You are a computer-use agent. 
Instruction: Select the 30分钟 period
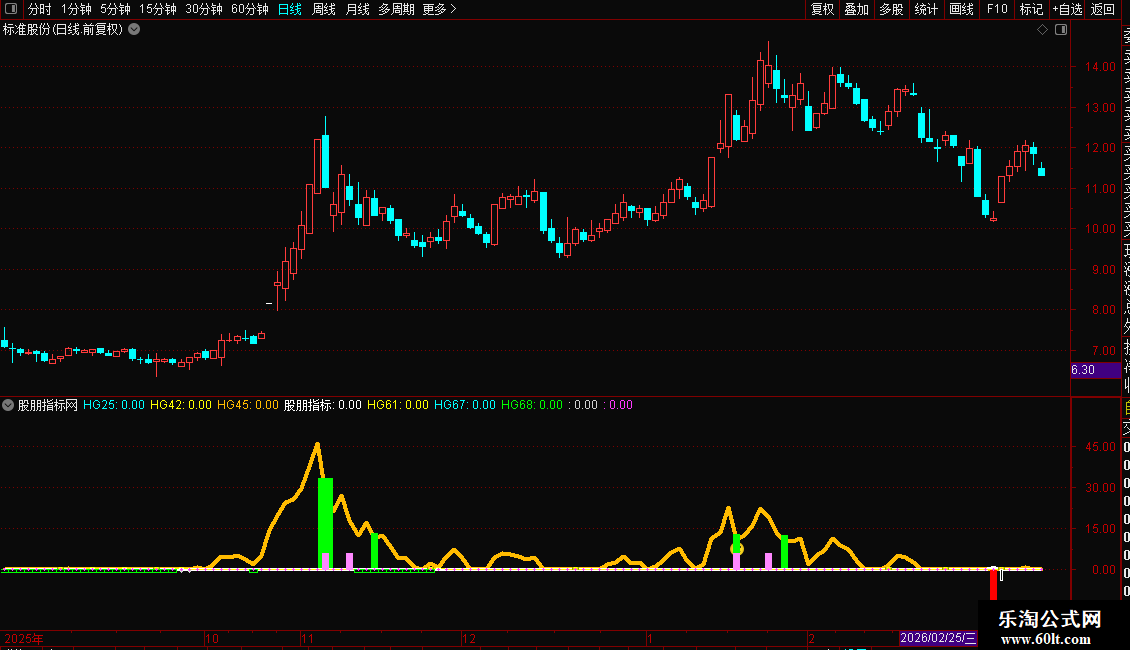204,9
